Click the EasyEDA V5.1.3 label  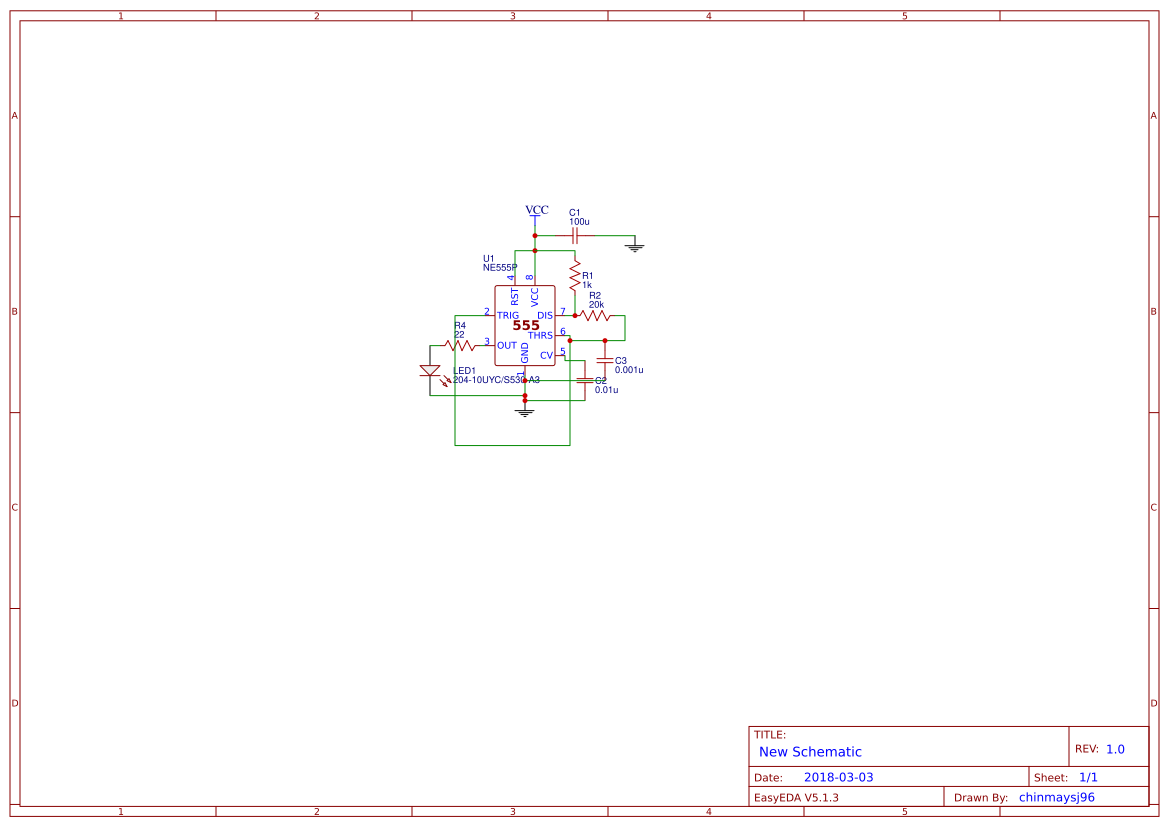pyautogui.click(x=797, y=797)
